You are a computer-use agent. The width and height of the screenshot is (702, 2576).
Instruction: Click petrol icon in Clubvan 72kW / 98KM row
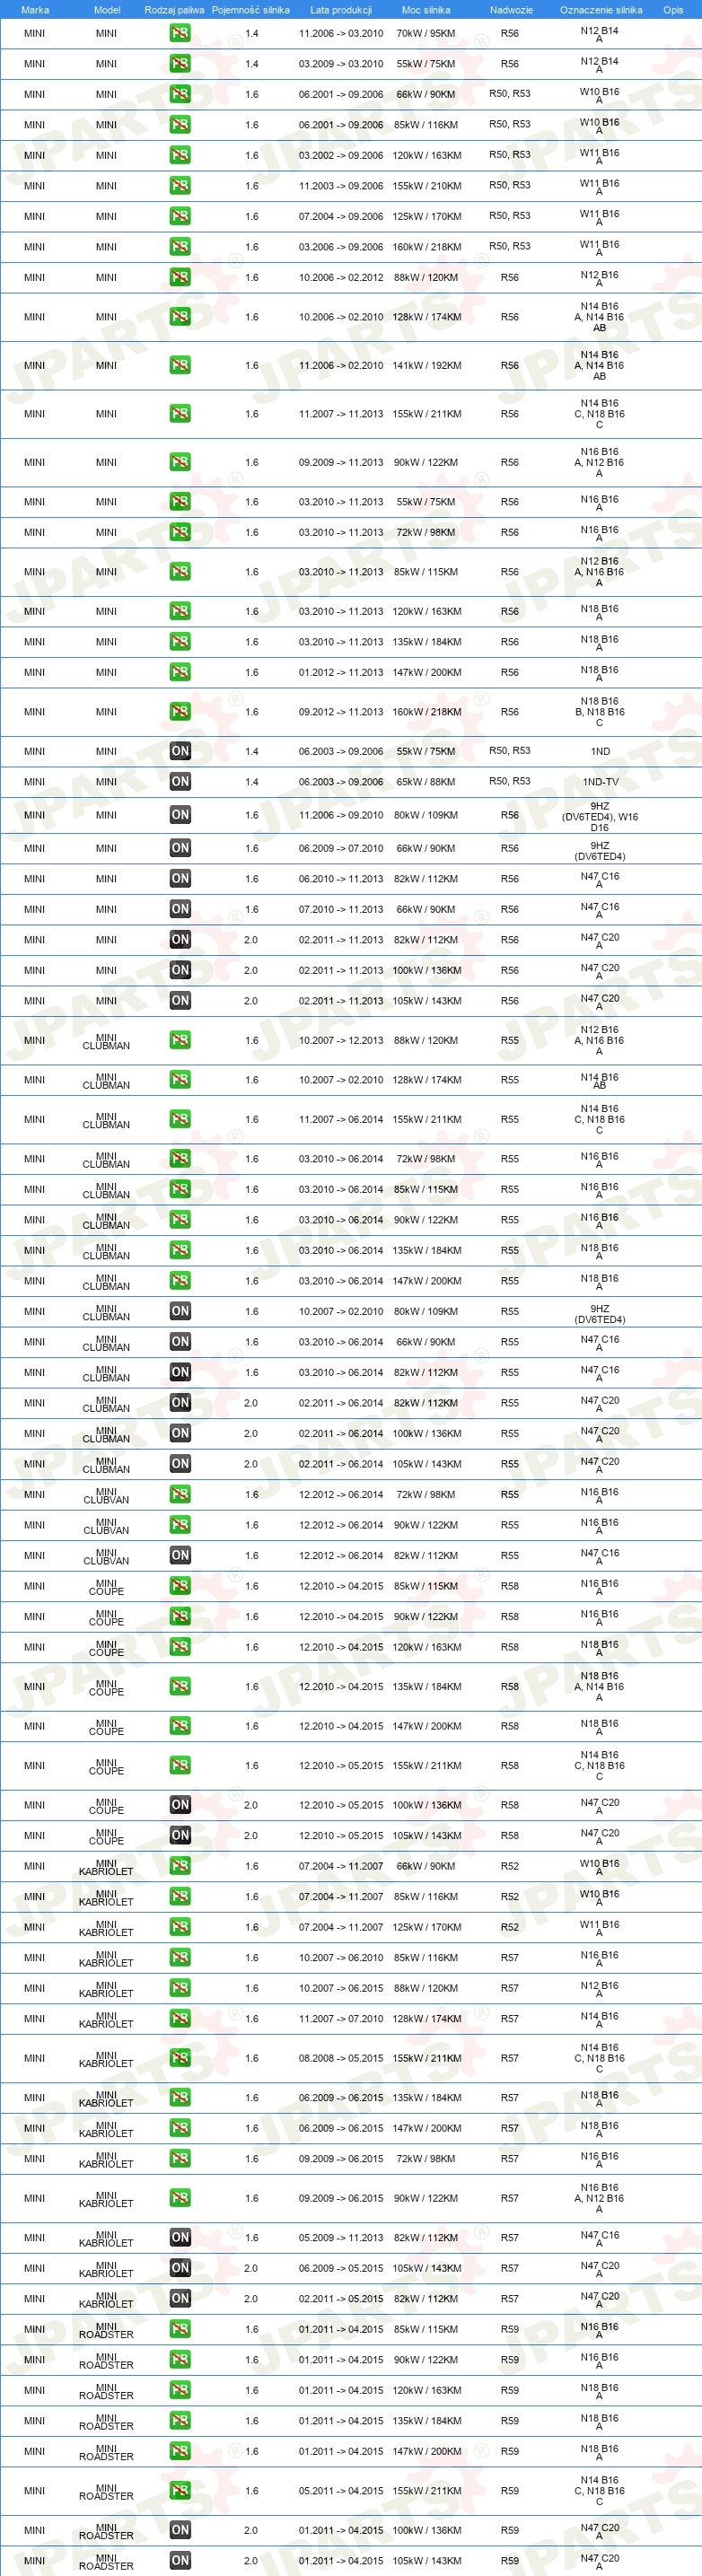pyautogui.click(x=180, y=1494)
